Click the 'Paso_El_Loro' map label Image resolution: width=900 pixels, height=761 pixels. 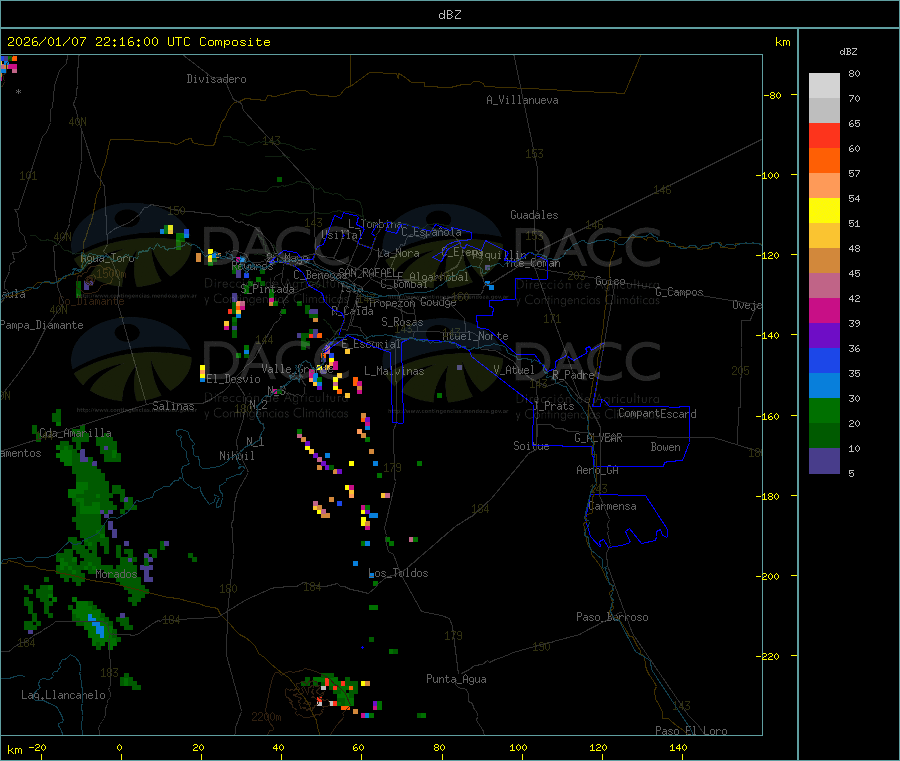point(692,731)
